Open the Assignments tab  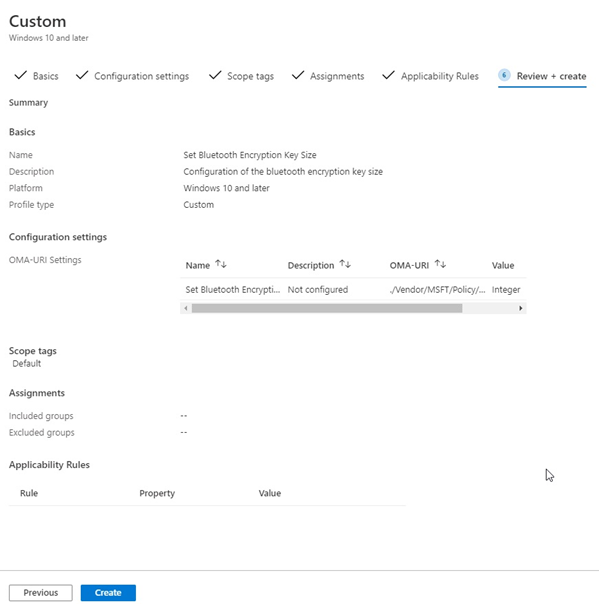coord(337,76)
